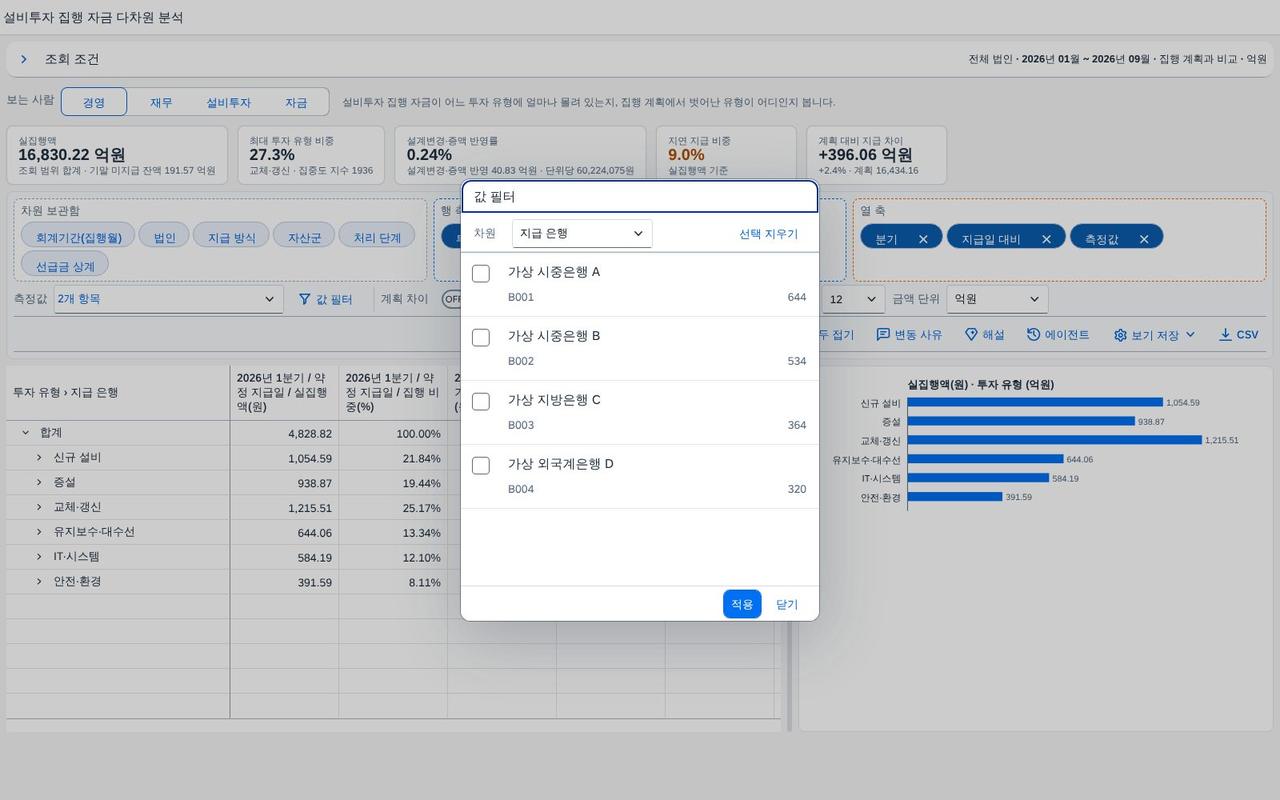The height and width of the screenshot is (800, 1280).
Task: Collapse the 합계 row
Action: coord(25,433)
